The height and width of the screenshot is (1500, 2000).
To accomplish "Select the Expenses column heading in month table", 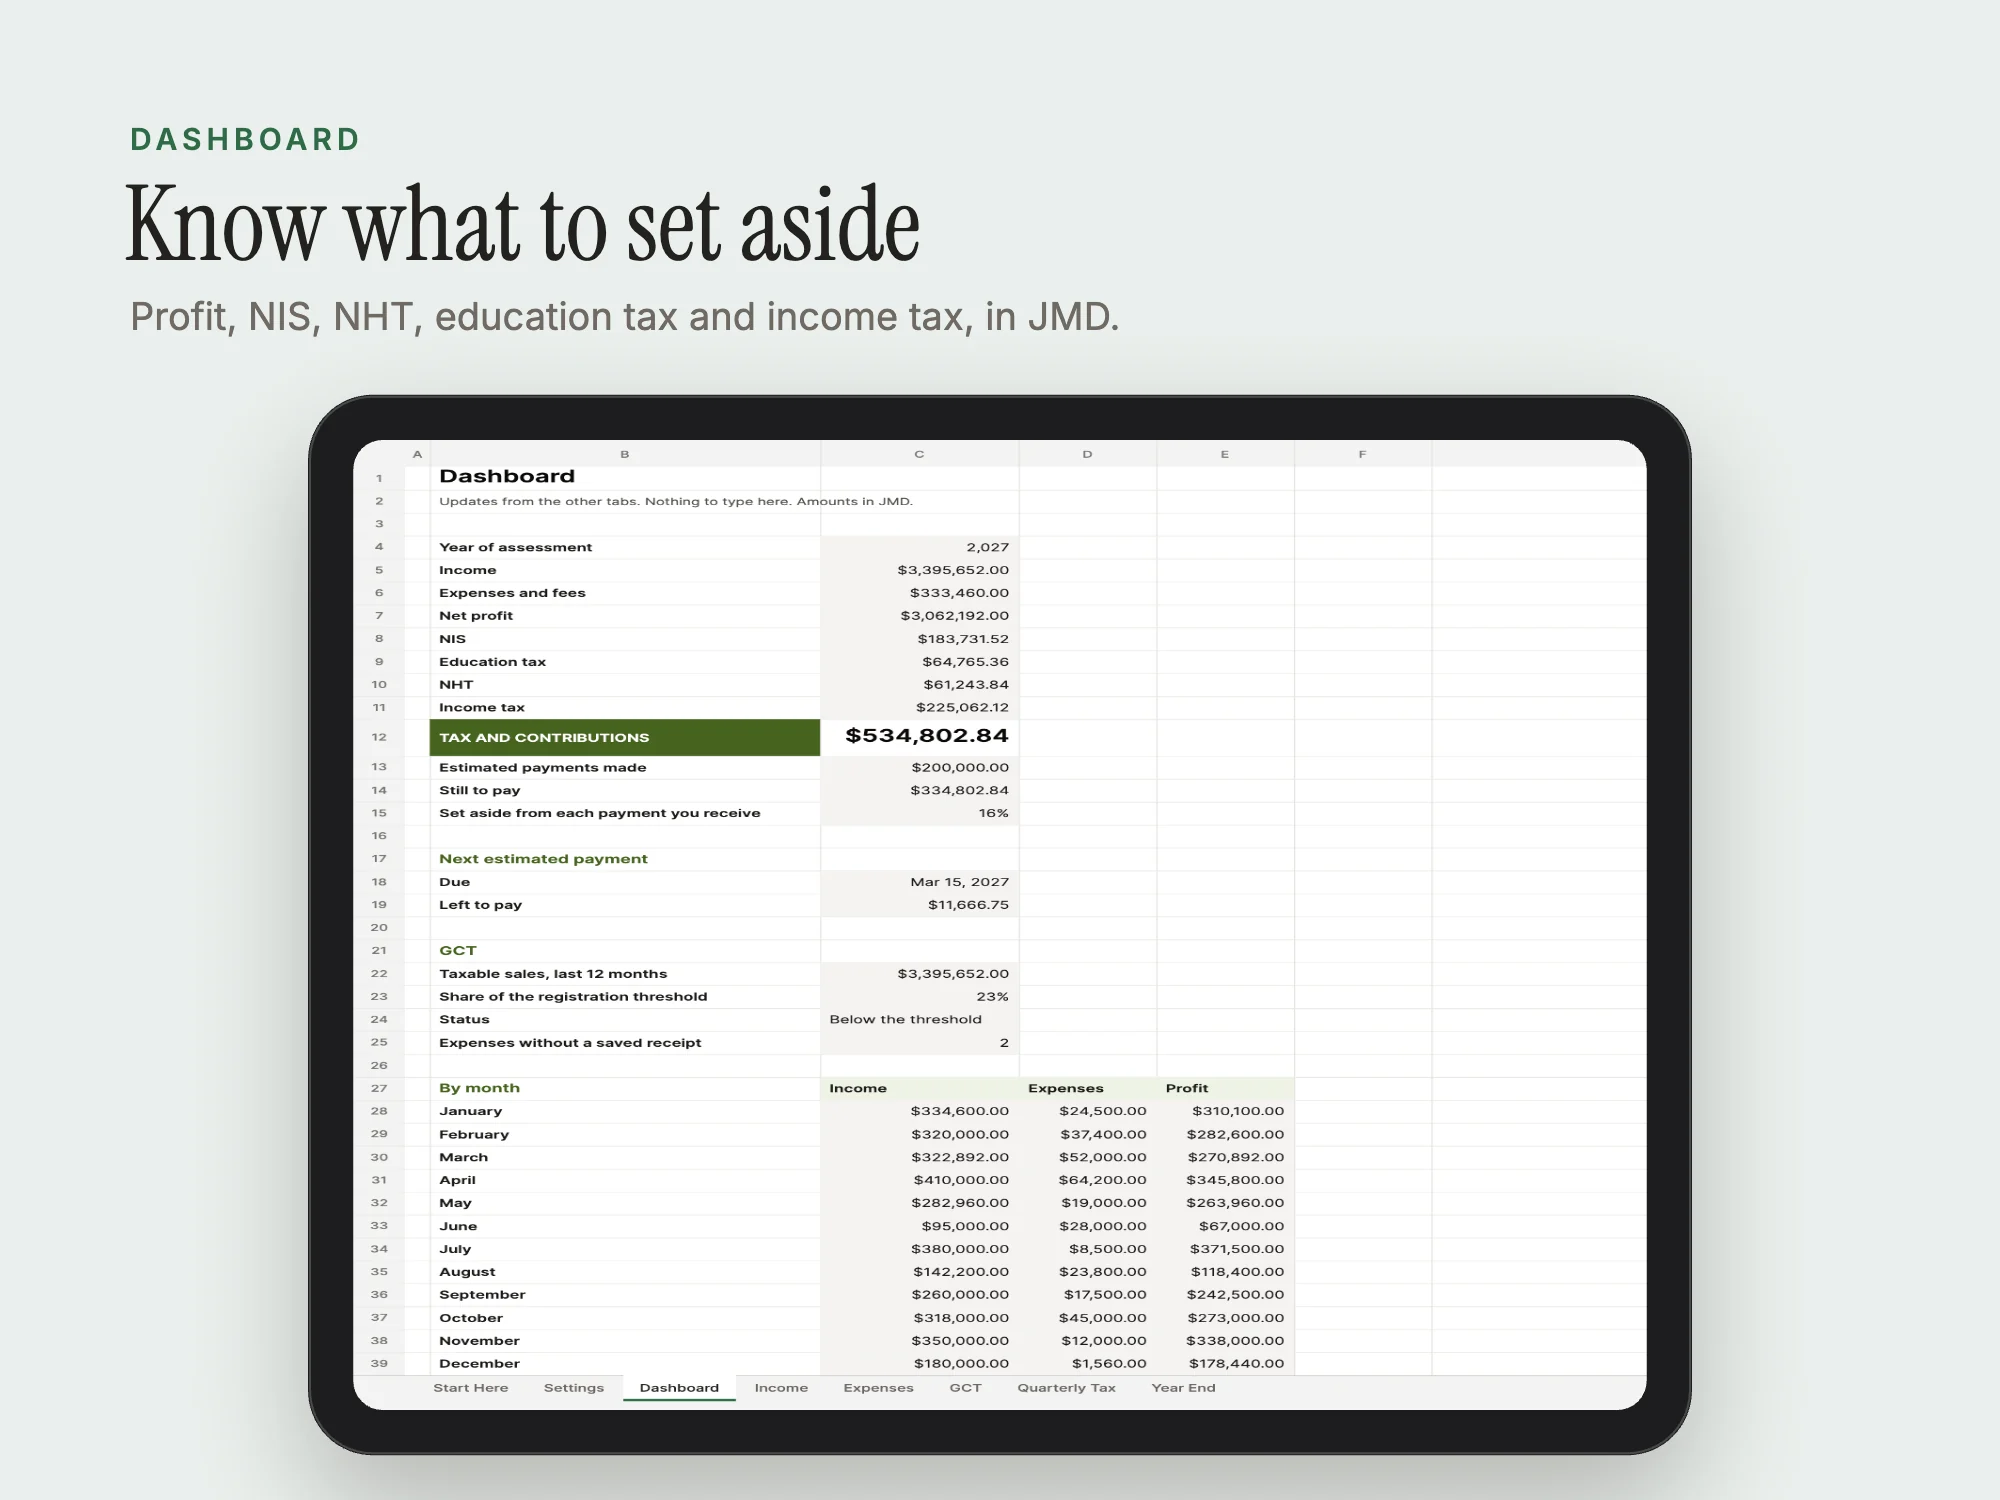I will (1088, 1088).
